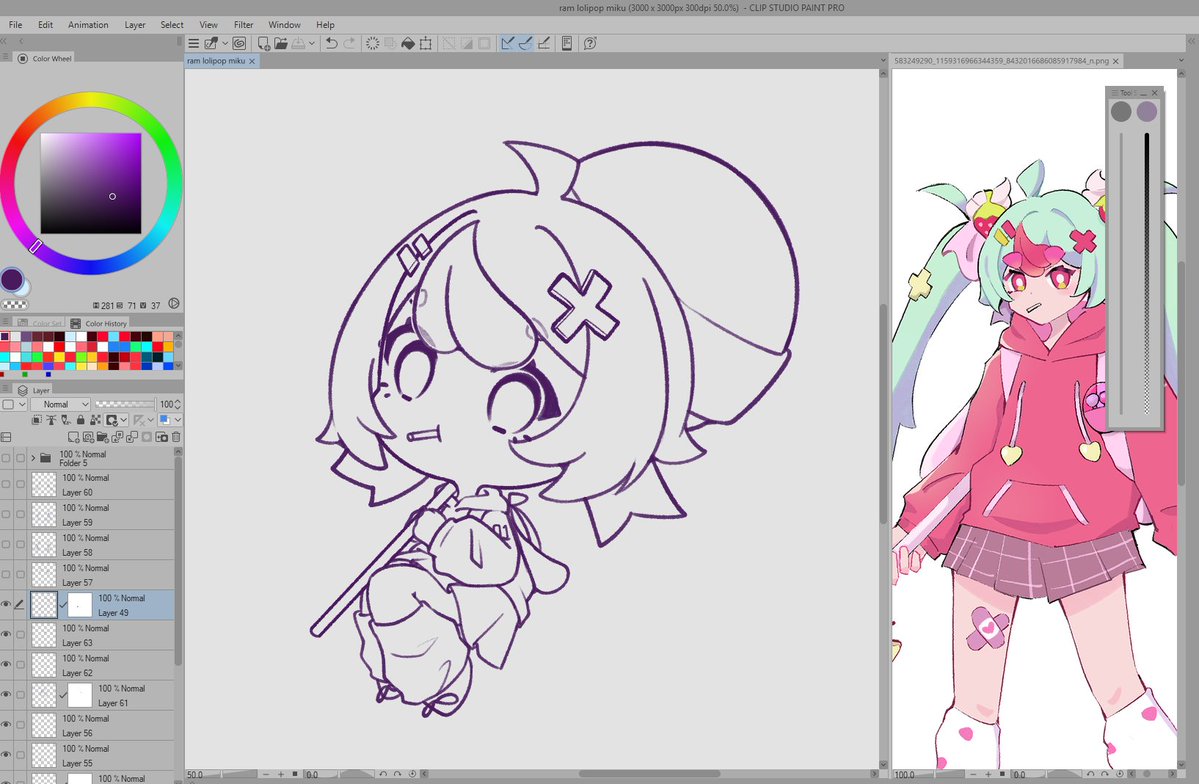Expand Folder 5 in layer list
1199x784 pixels.
[33, 458]
